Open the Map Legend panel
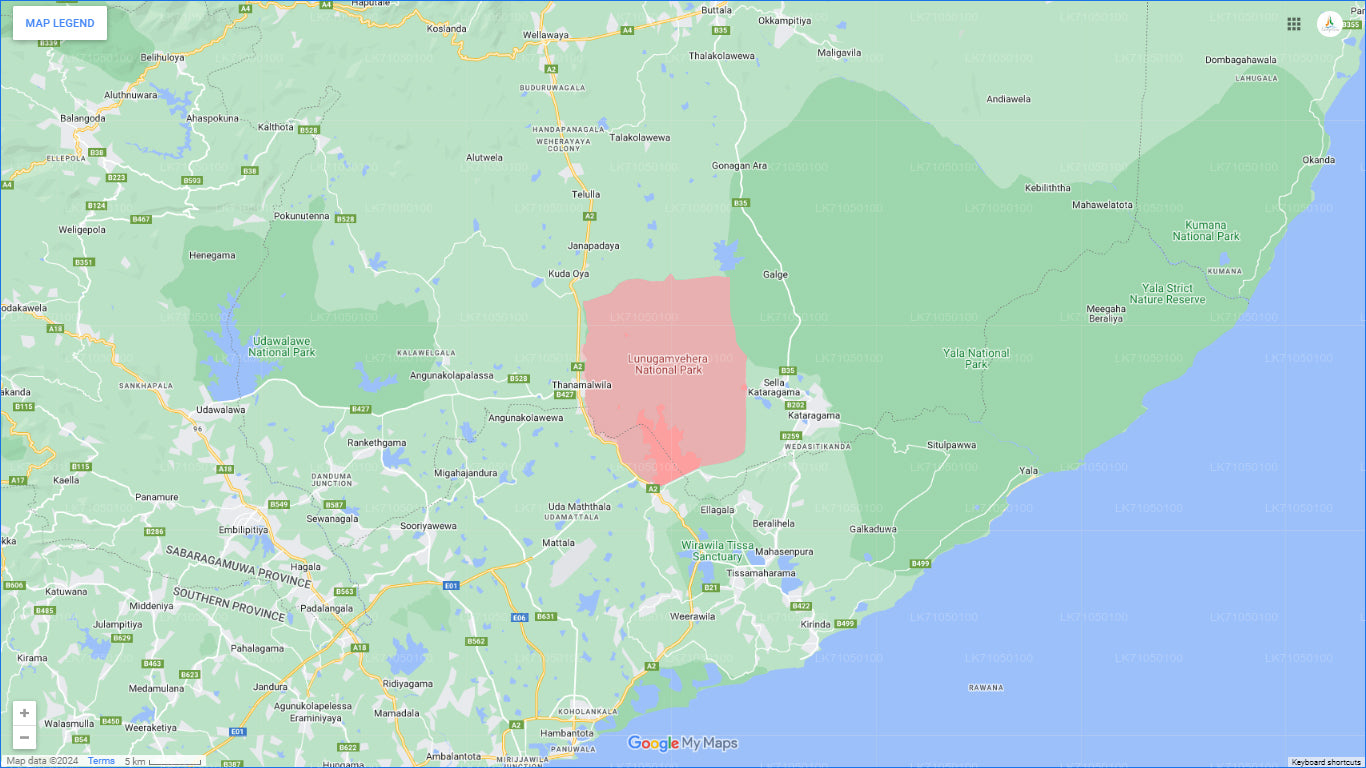This screenshot has width=1366, height=768. [x=60, y=23]
